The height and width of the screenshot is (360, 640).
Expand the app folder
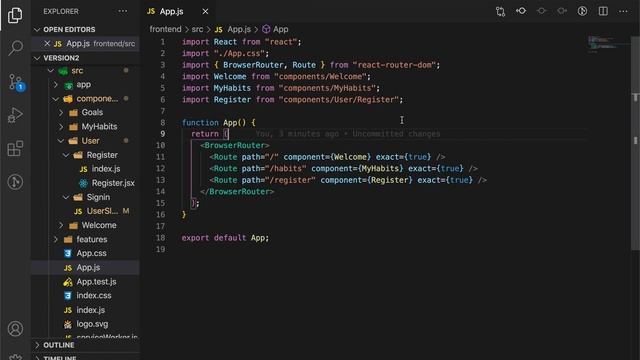click(84, 84)
